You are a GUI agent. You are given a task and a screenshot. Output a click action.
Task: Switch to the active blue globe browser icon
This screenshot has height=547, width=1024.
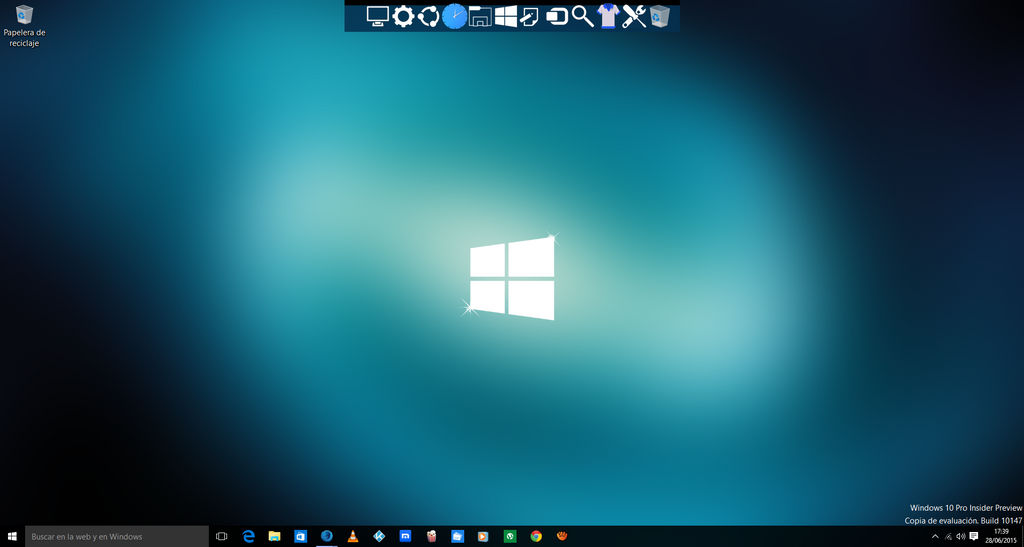[x=327, y=537]
